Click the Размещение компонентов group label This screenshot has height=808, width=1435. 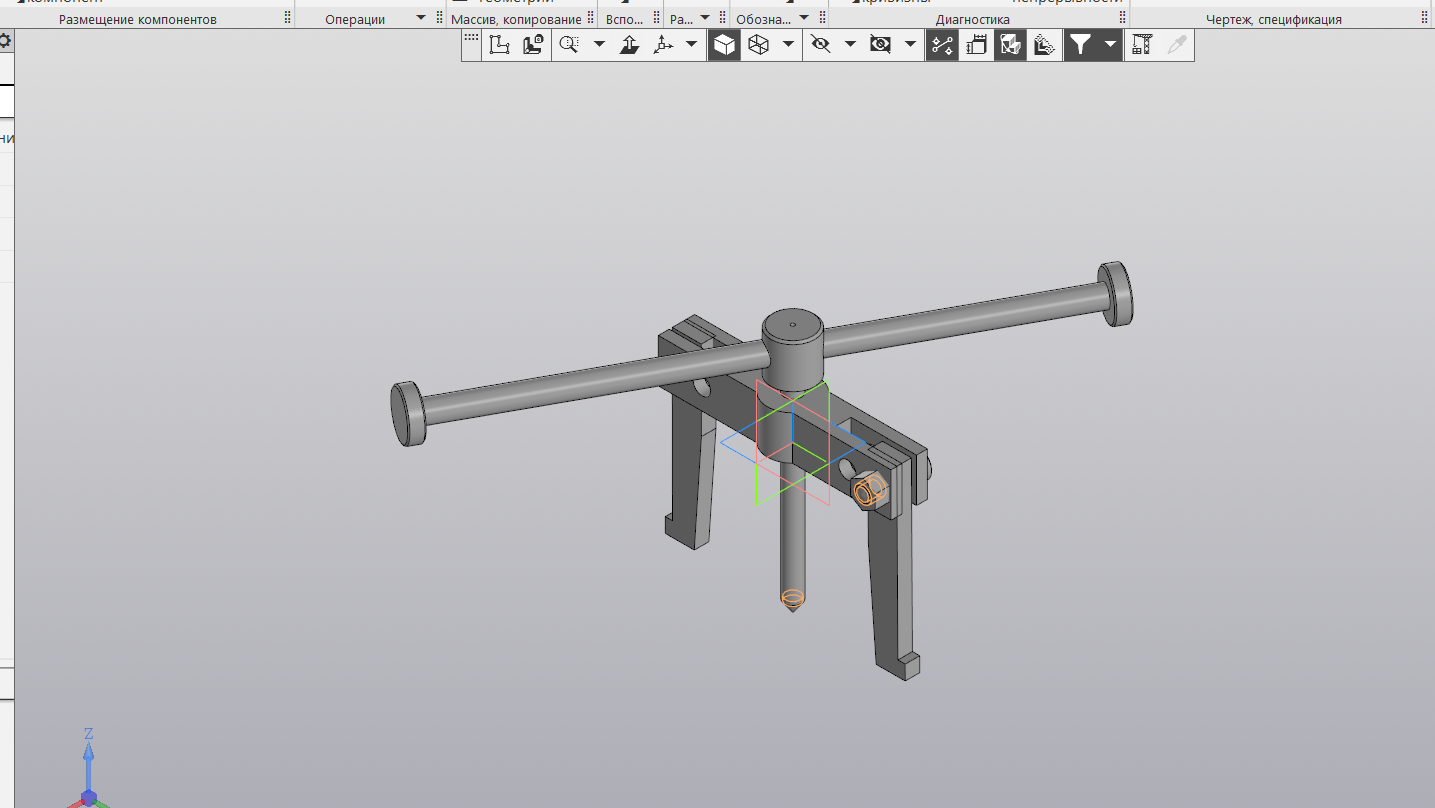[138, 19]
